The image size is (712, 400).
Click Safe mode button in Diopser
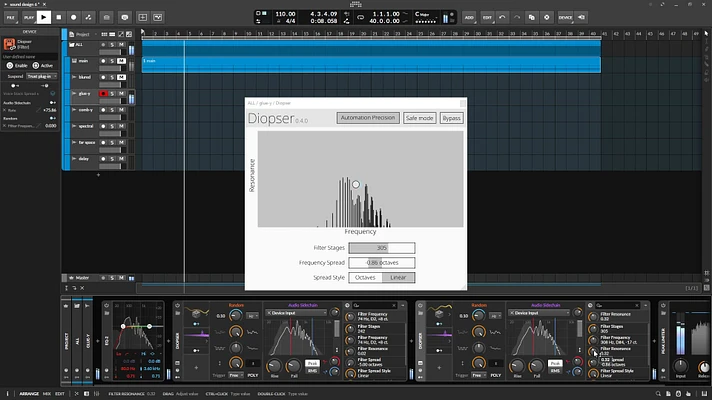[419, 118]
